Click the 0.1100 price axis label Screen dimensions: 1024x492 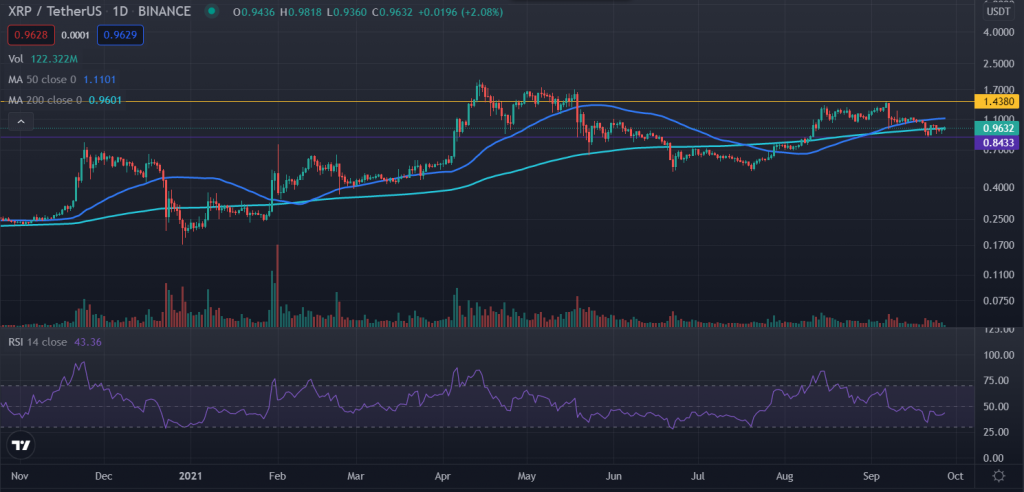pos(997,275)
